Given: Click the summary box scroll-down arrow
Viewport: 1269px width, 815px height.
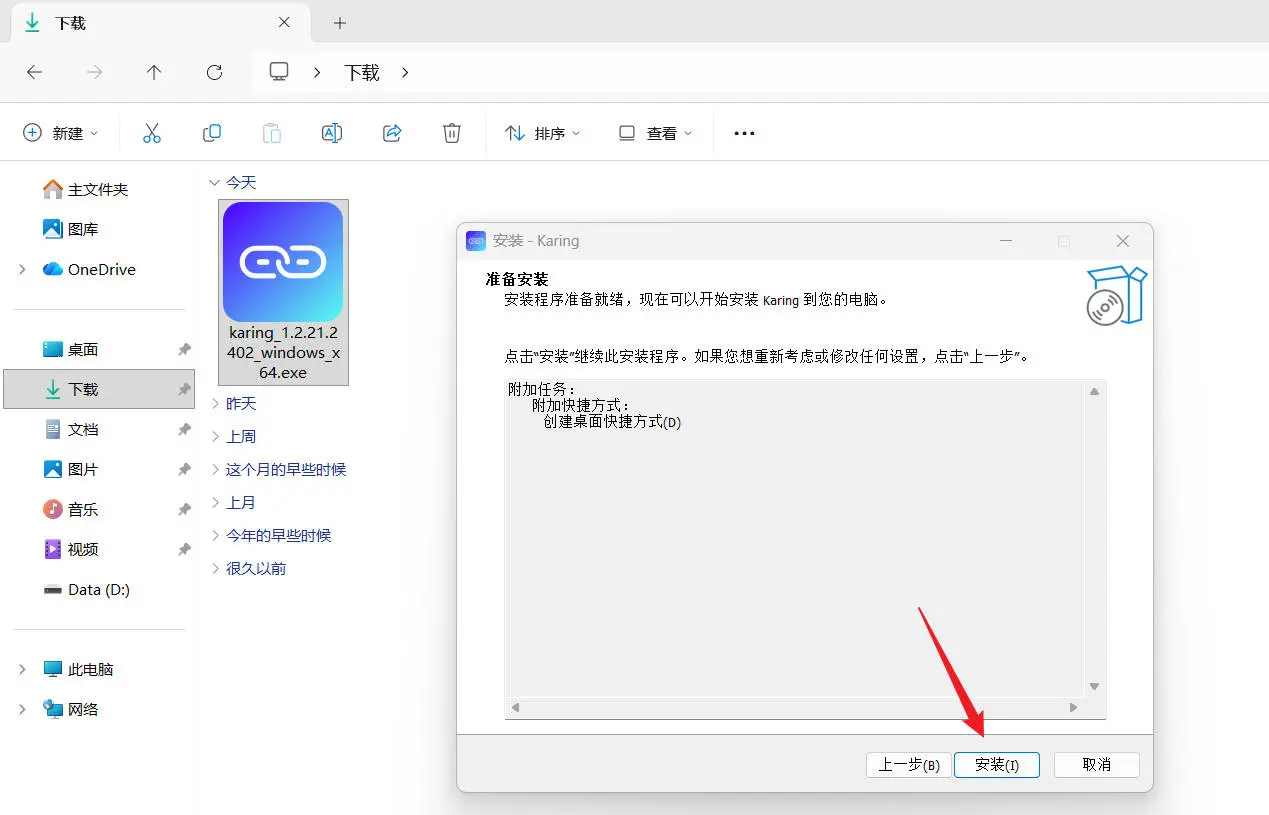Looking at the screenshot, I should [1094, 686].
